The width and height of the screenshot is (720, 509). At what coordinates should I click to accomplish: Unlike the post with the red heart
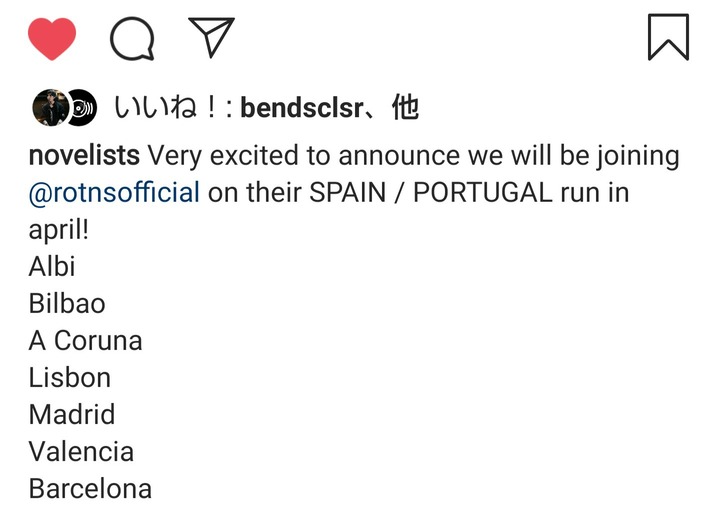[52, 39]
